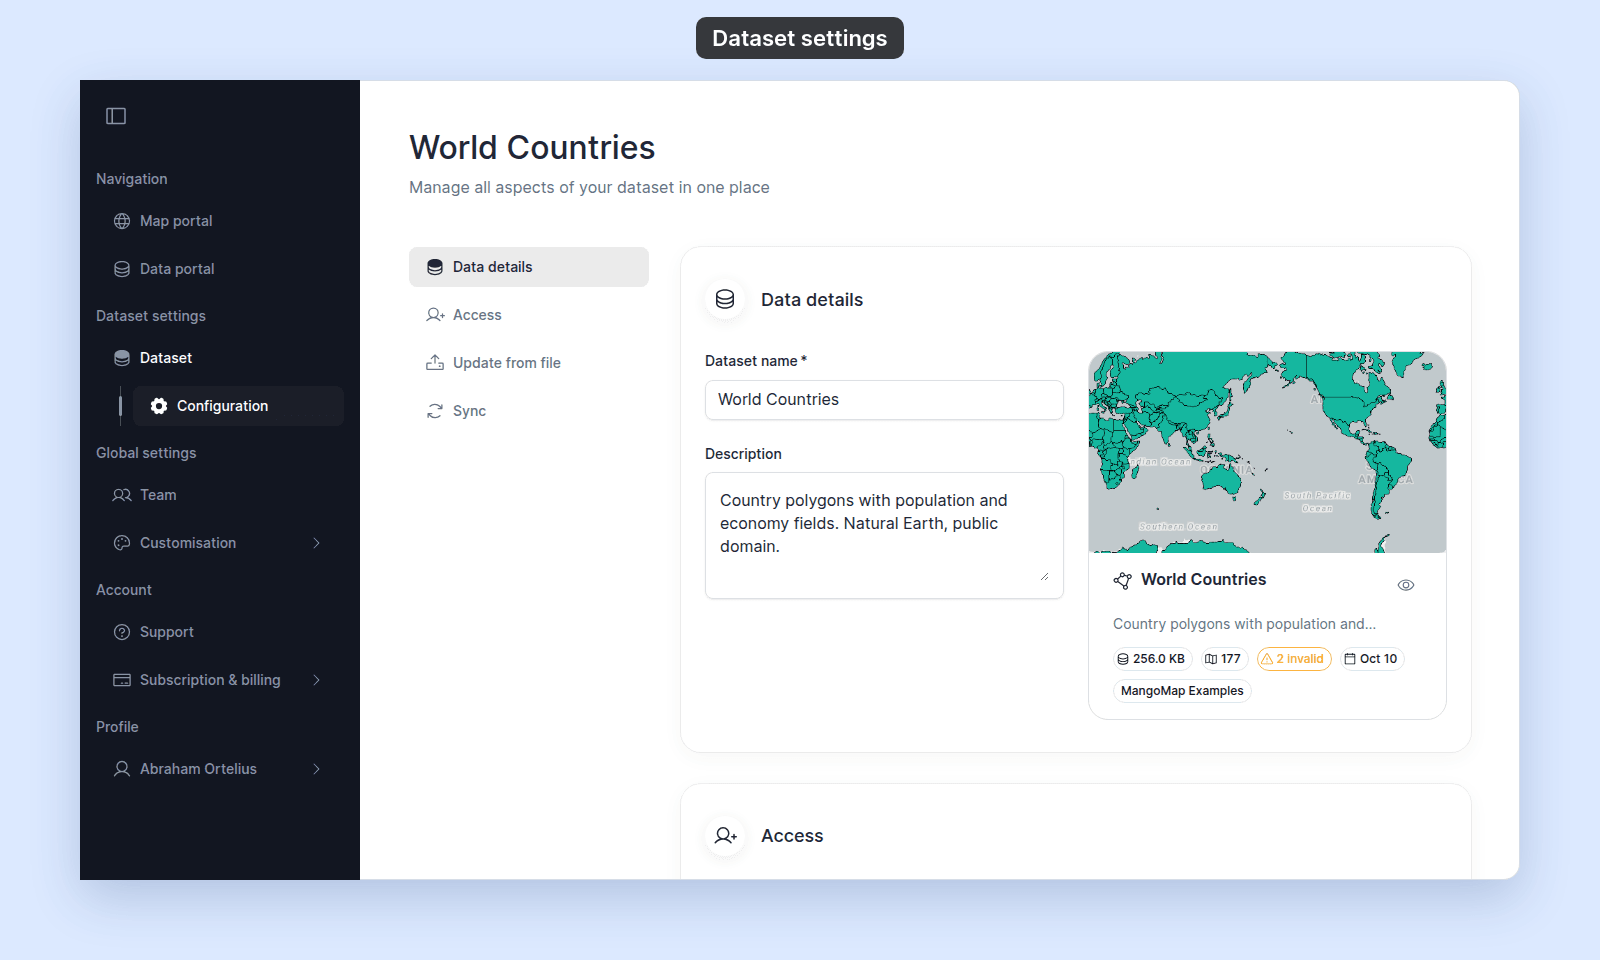Screen dimensions: 1600x960
Task: Click the Dataset settings title label
Action: coord(800,38)
